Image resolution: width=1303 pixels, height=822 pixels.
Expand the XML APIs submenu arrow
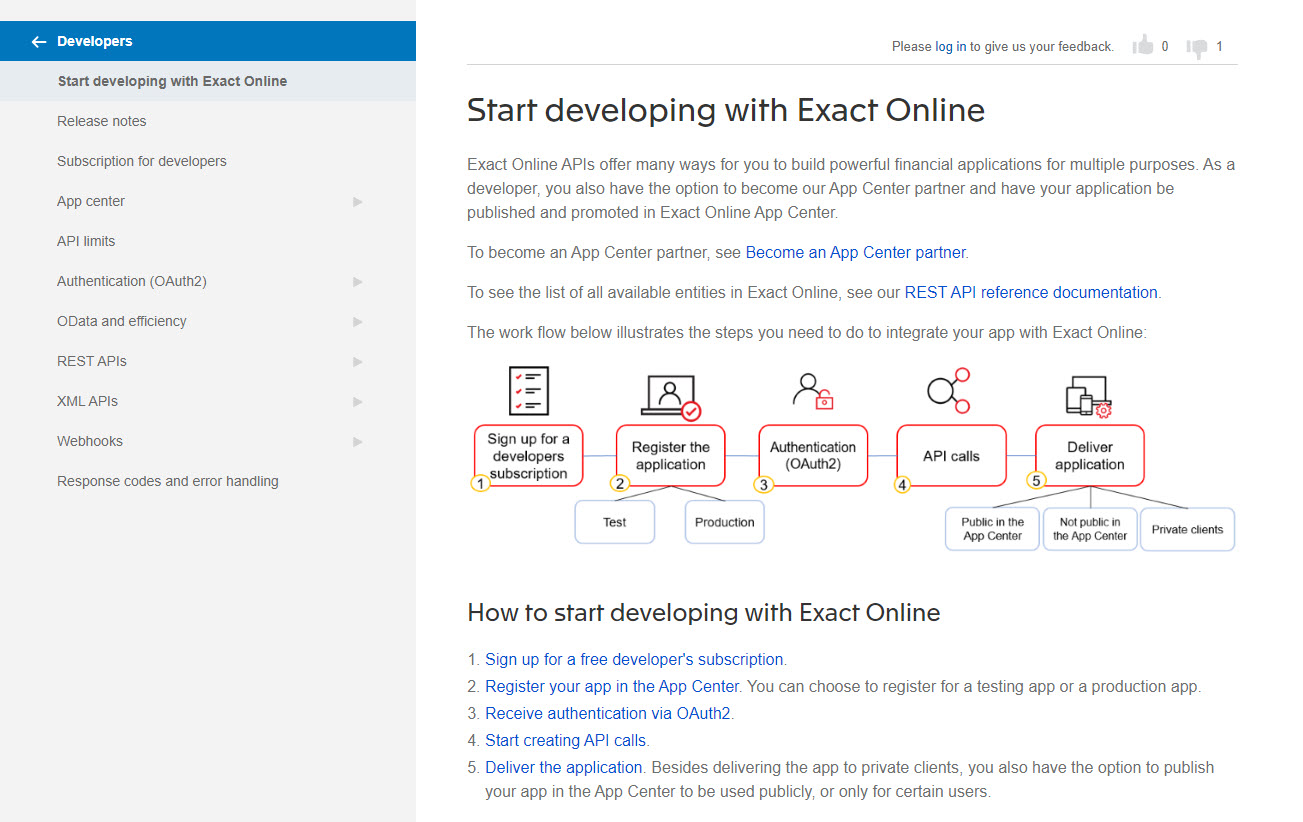(x=358, y=402)
